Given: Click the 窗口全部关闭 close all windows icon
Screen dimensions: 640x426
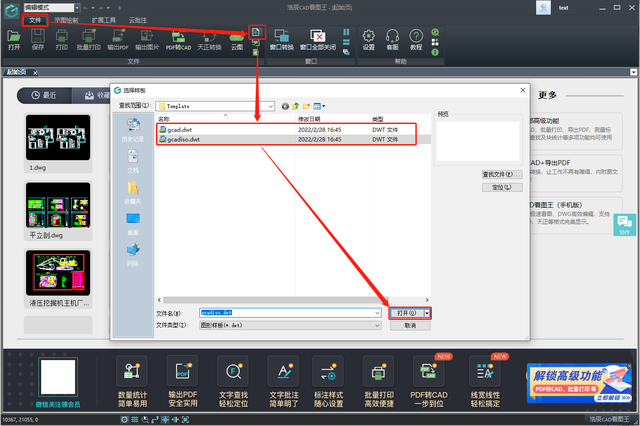Looking at the screenshot, I should [318, 40].
